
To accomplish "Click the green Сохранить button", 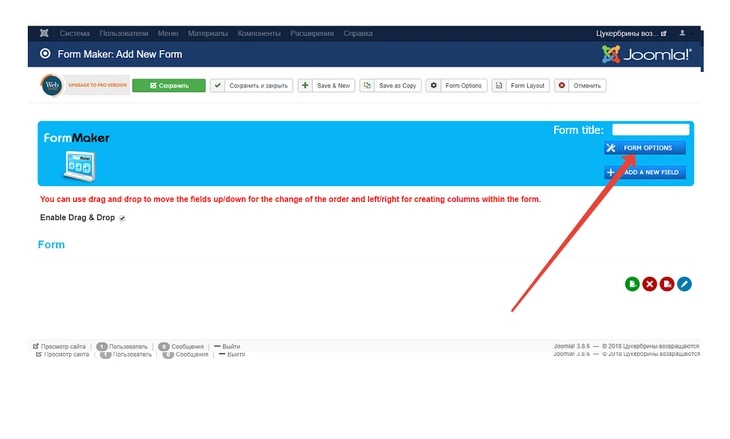I will (169, 86).
